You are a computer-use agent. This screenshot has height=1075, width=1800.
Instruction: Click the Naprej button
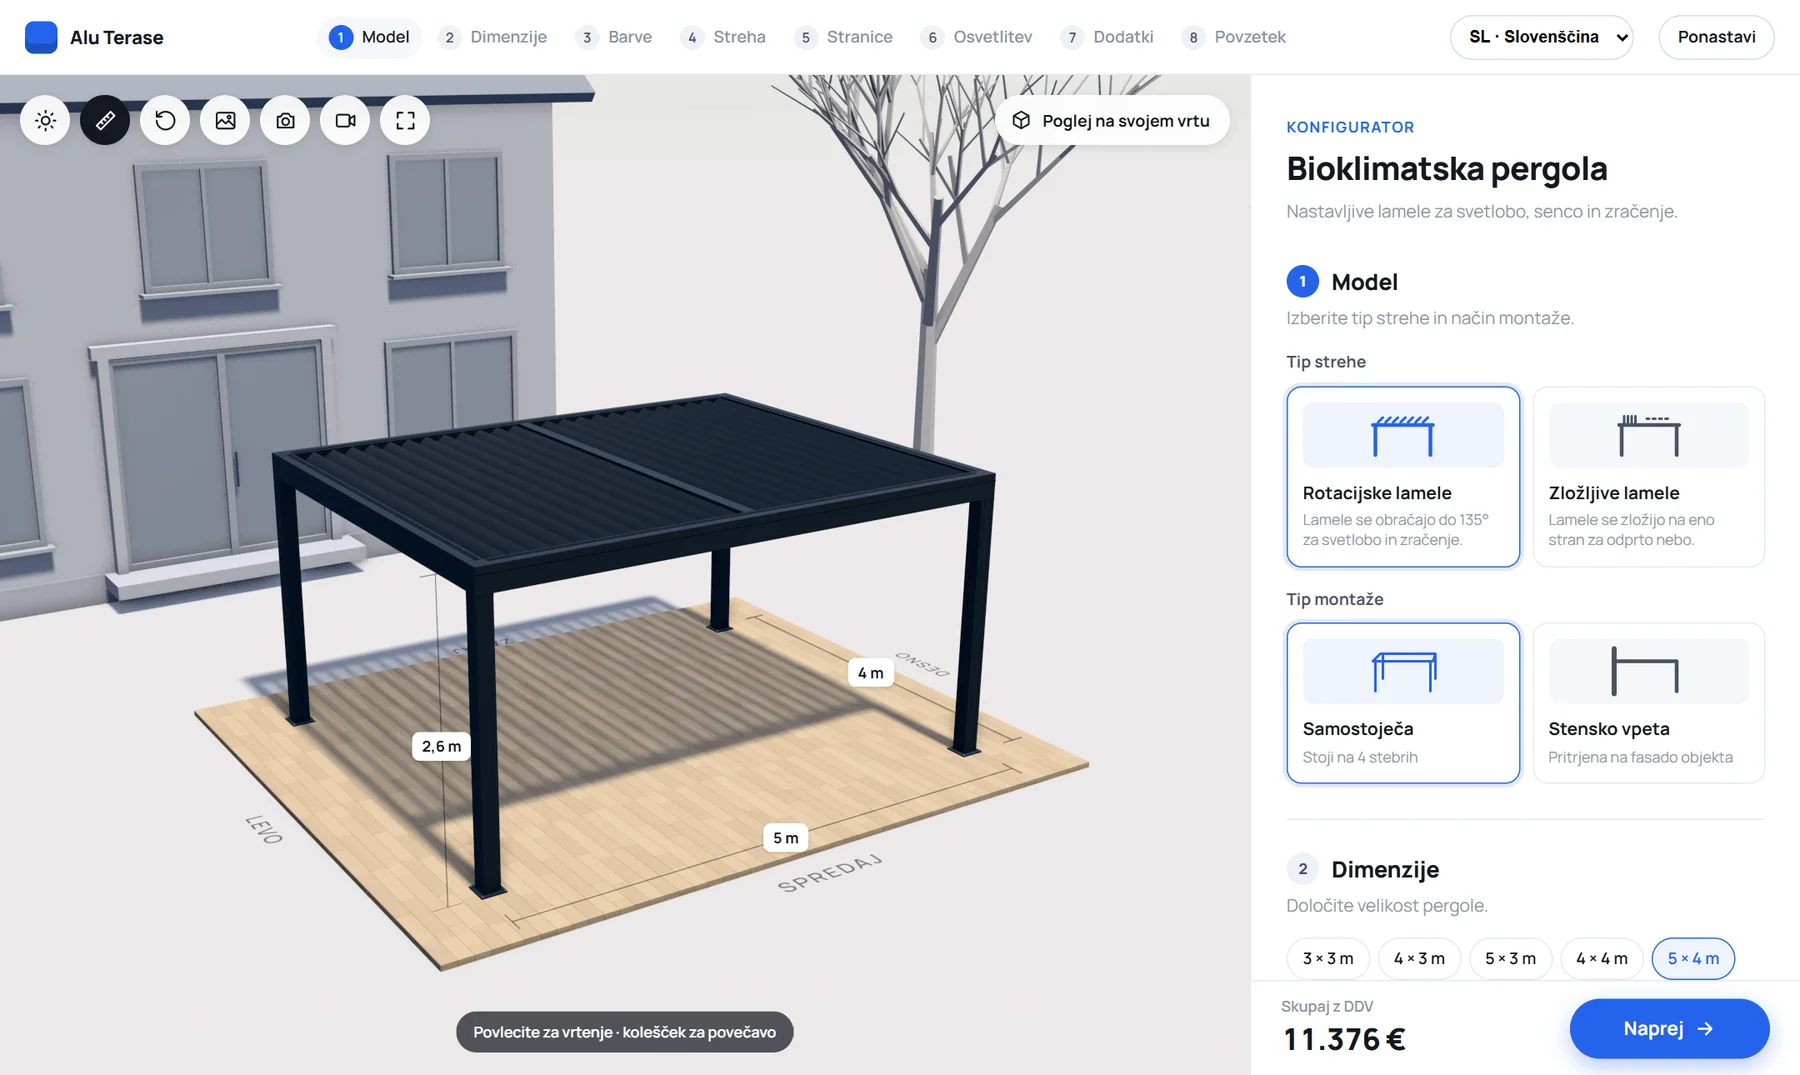pos(1669,1028)
